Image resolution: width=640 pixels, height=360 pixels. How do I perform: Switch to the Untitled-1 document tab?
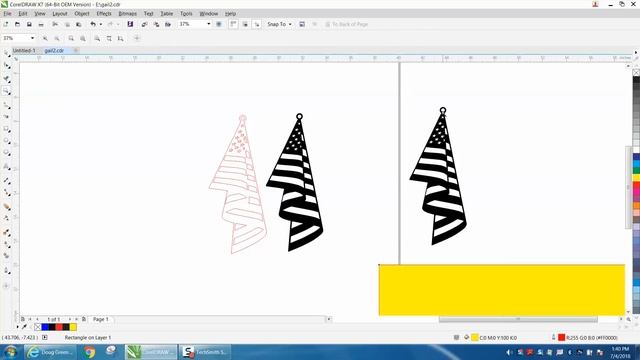pos(24,51)
